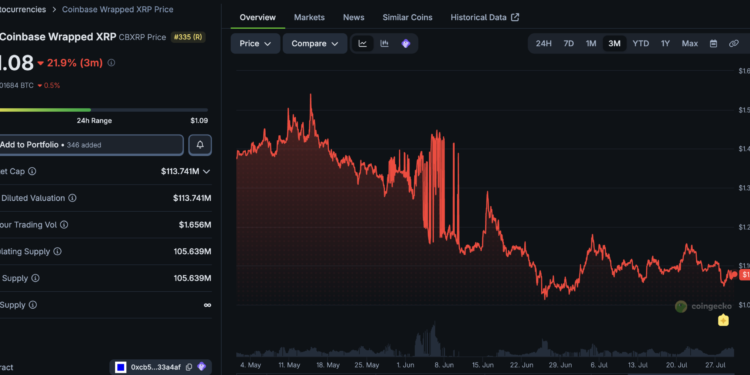Click the $1.656M trading volume value
The image size is (750, 375).
195,225
